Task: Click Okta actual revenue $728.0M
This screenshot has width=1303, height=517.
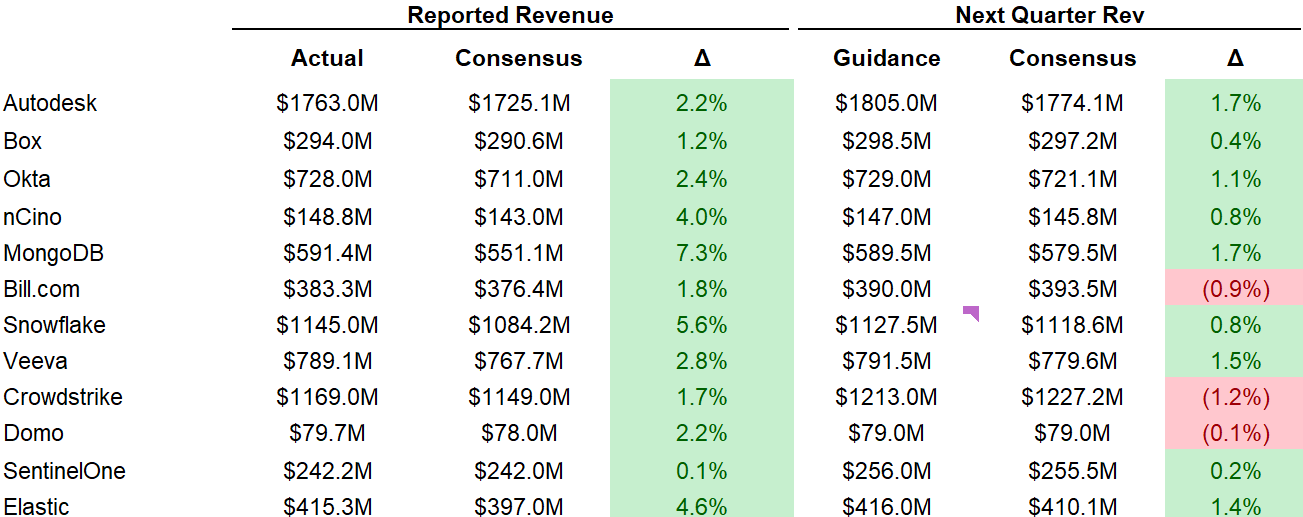Action: click(x=327, y=179)
